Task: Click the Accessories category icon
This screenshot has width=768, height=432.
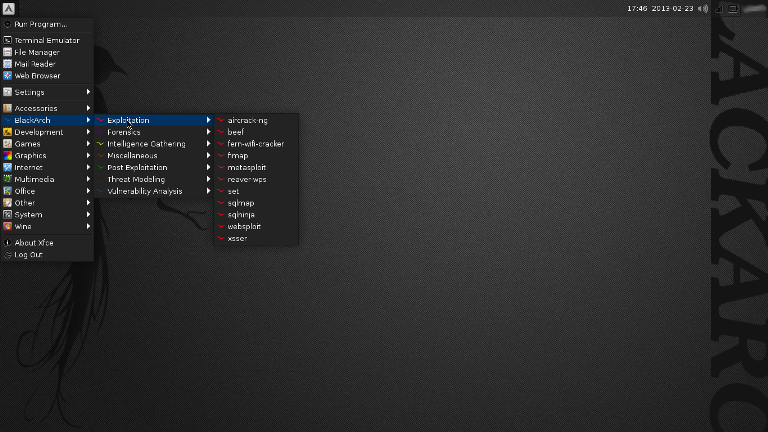Action: click(x=7, y=108)
